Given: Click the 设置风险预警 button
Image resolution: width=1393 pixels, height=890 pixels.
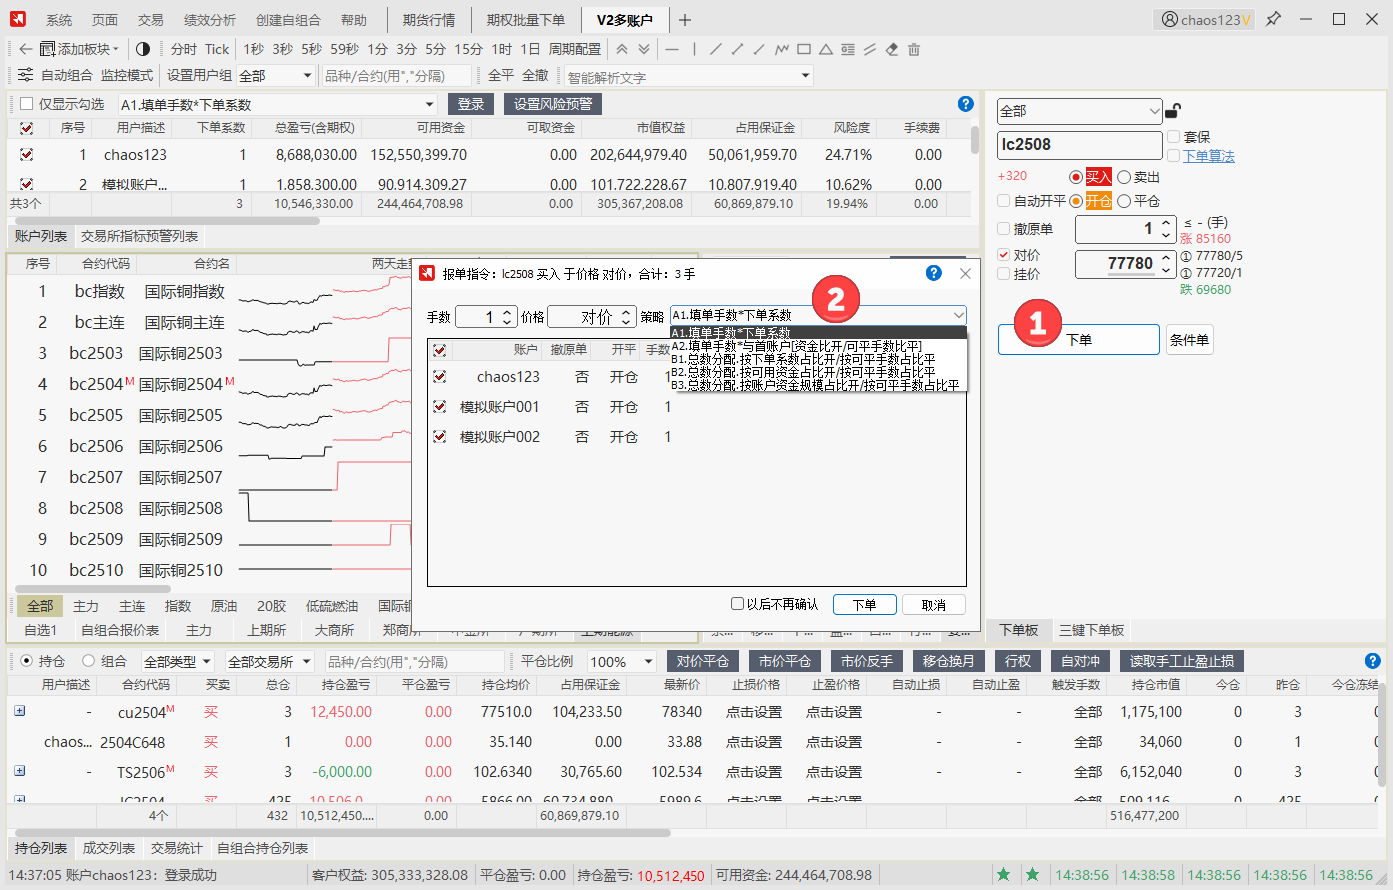Looking at the screenshot, I should coord(552,104).
